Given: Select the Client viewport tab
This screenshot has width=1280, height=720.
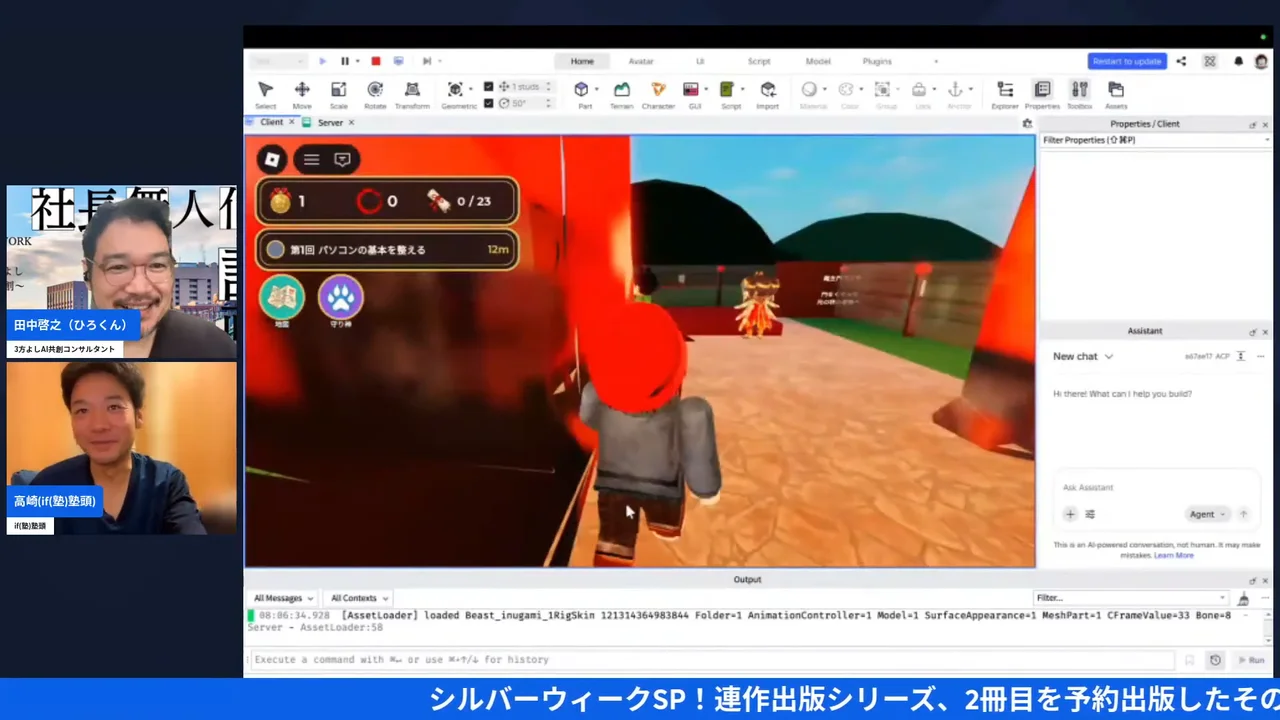Looking at the screenshot, I should [x=271, y=122].
